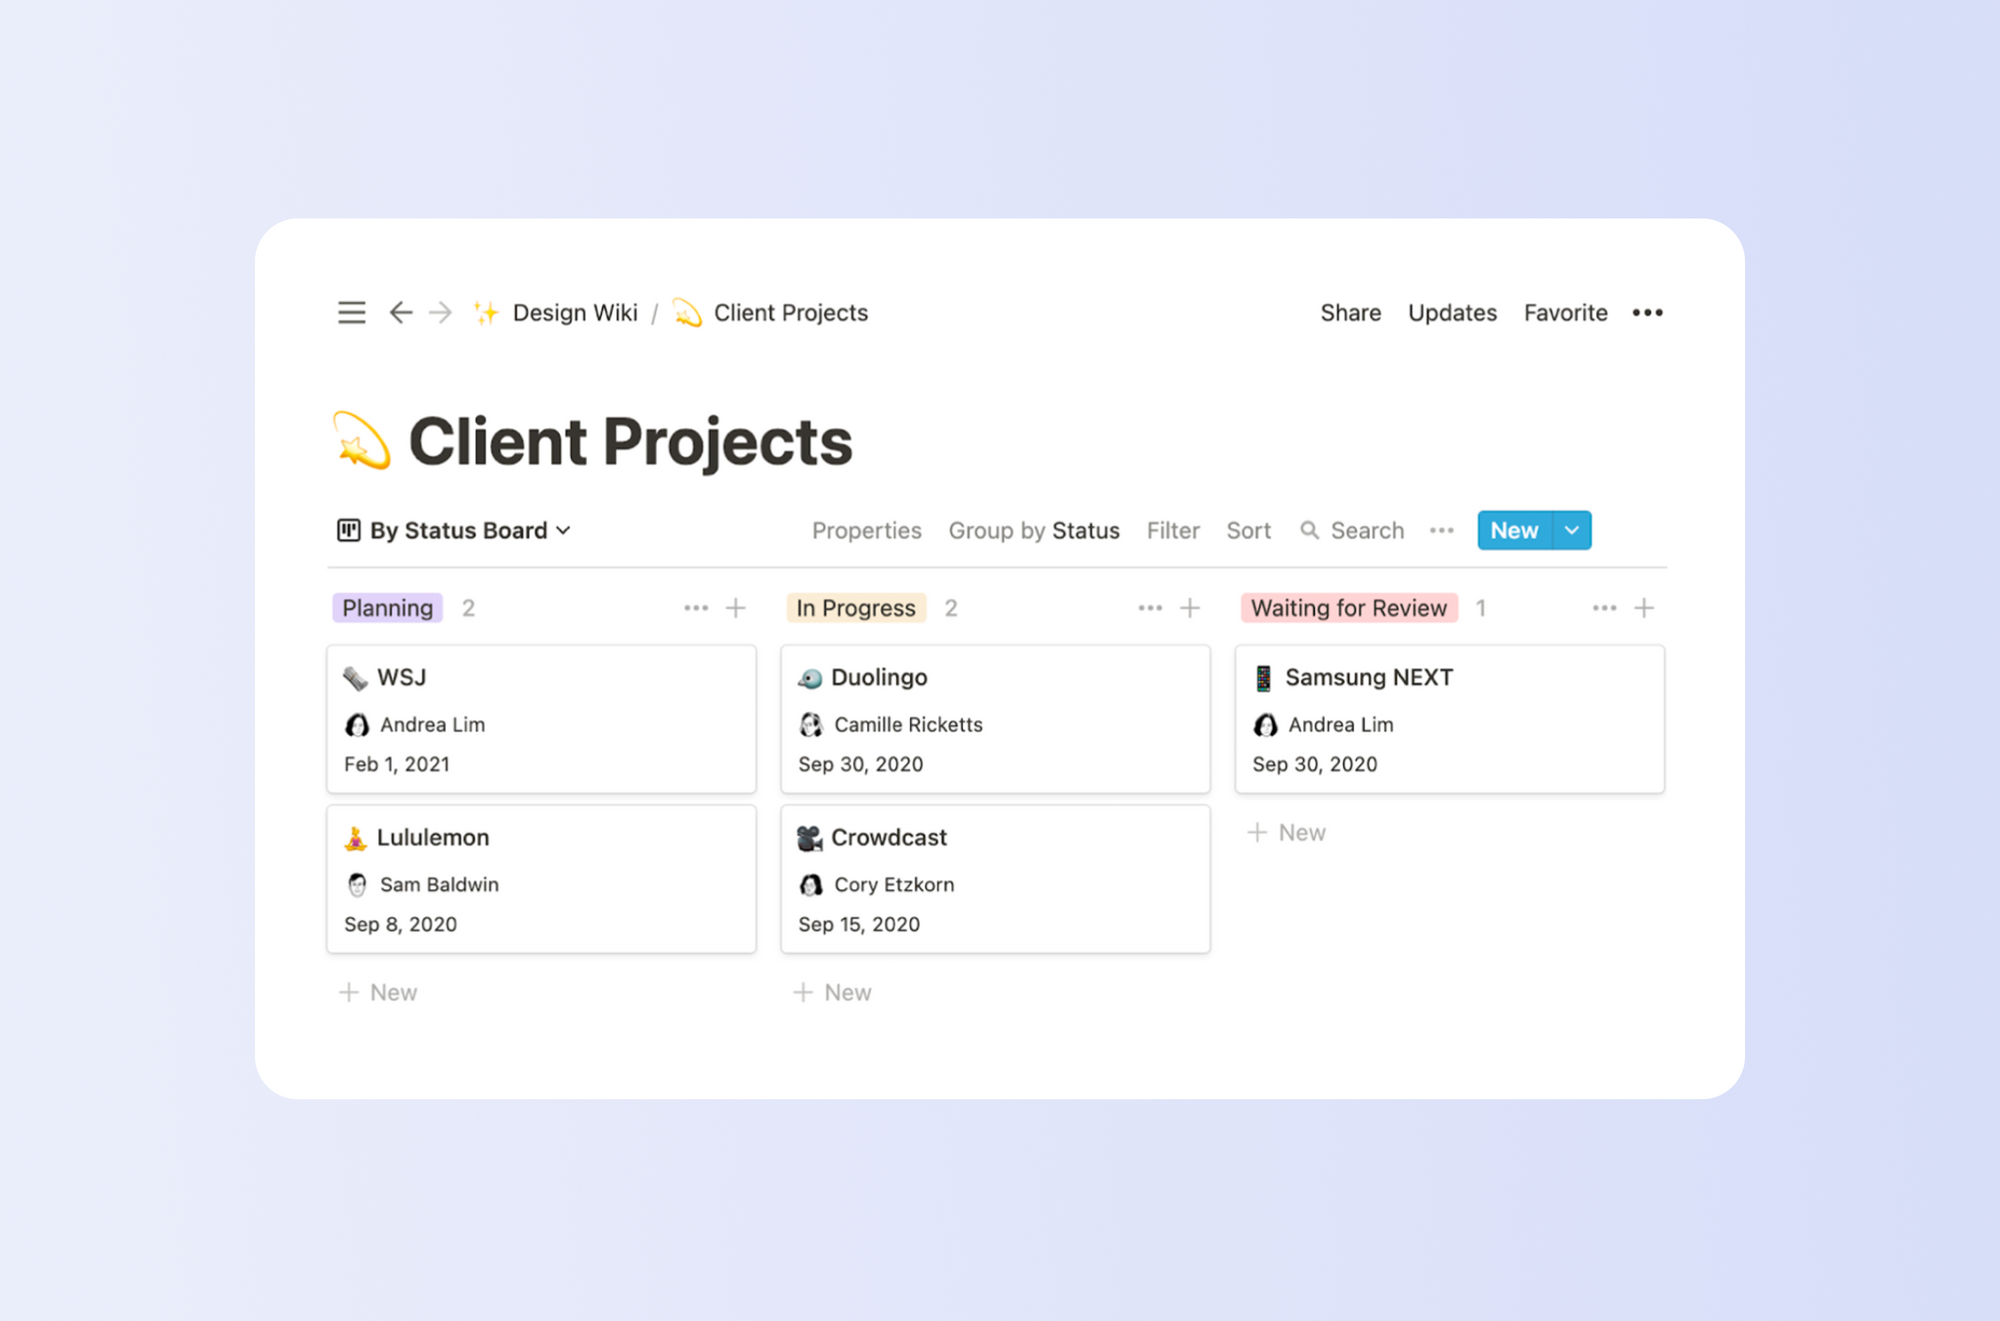Screen dimensions: 2000x1321
Task: Toggle the Filter option
Action: (x=1173, y=530)
